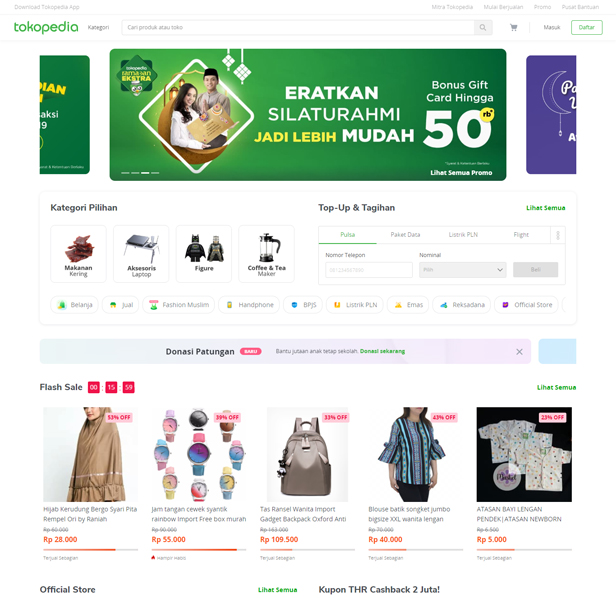This screenshot has height=598, width=616.
Task: Select the third carousel slide indicator
Action: coord(145,173)
